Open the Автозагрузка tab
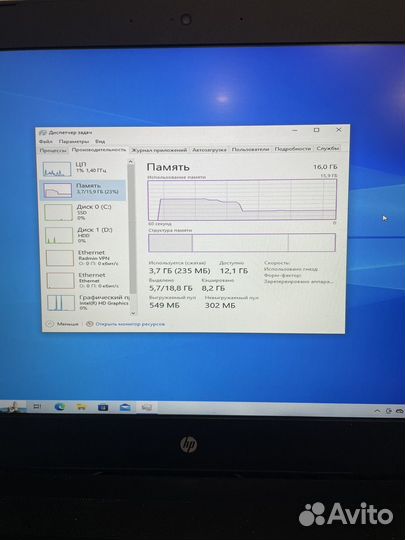Screen dimensions: 405x540 coord(209,150)
